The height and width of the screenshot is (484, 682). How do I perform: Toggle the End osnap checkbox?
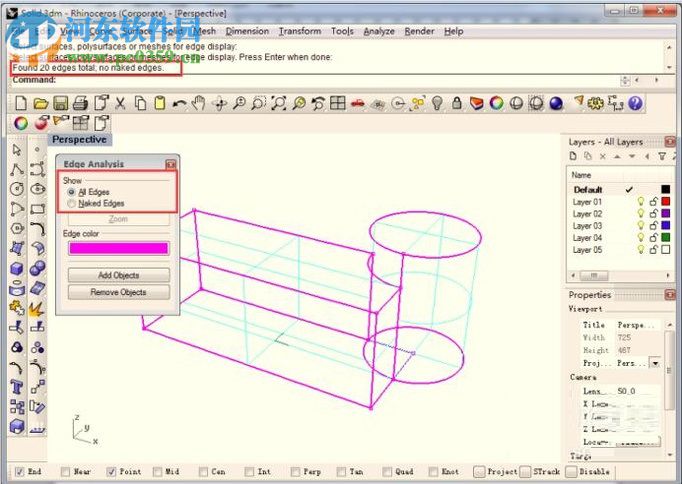20,471
